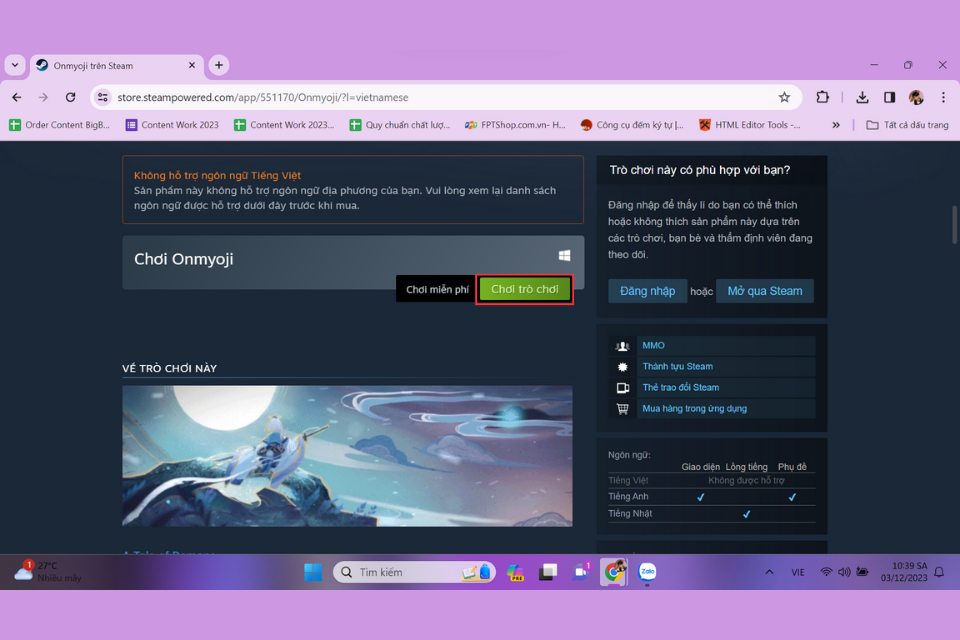Open a new browser tab
Screen dimensions: 960x640
pyautogui.click(x=219, y=65)
